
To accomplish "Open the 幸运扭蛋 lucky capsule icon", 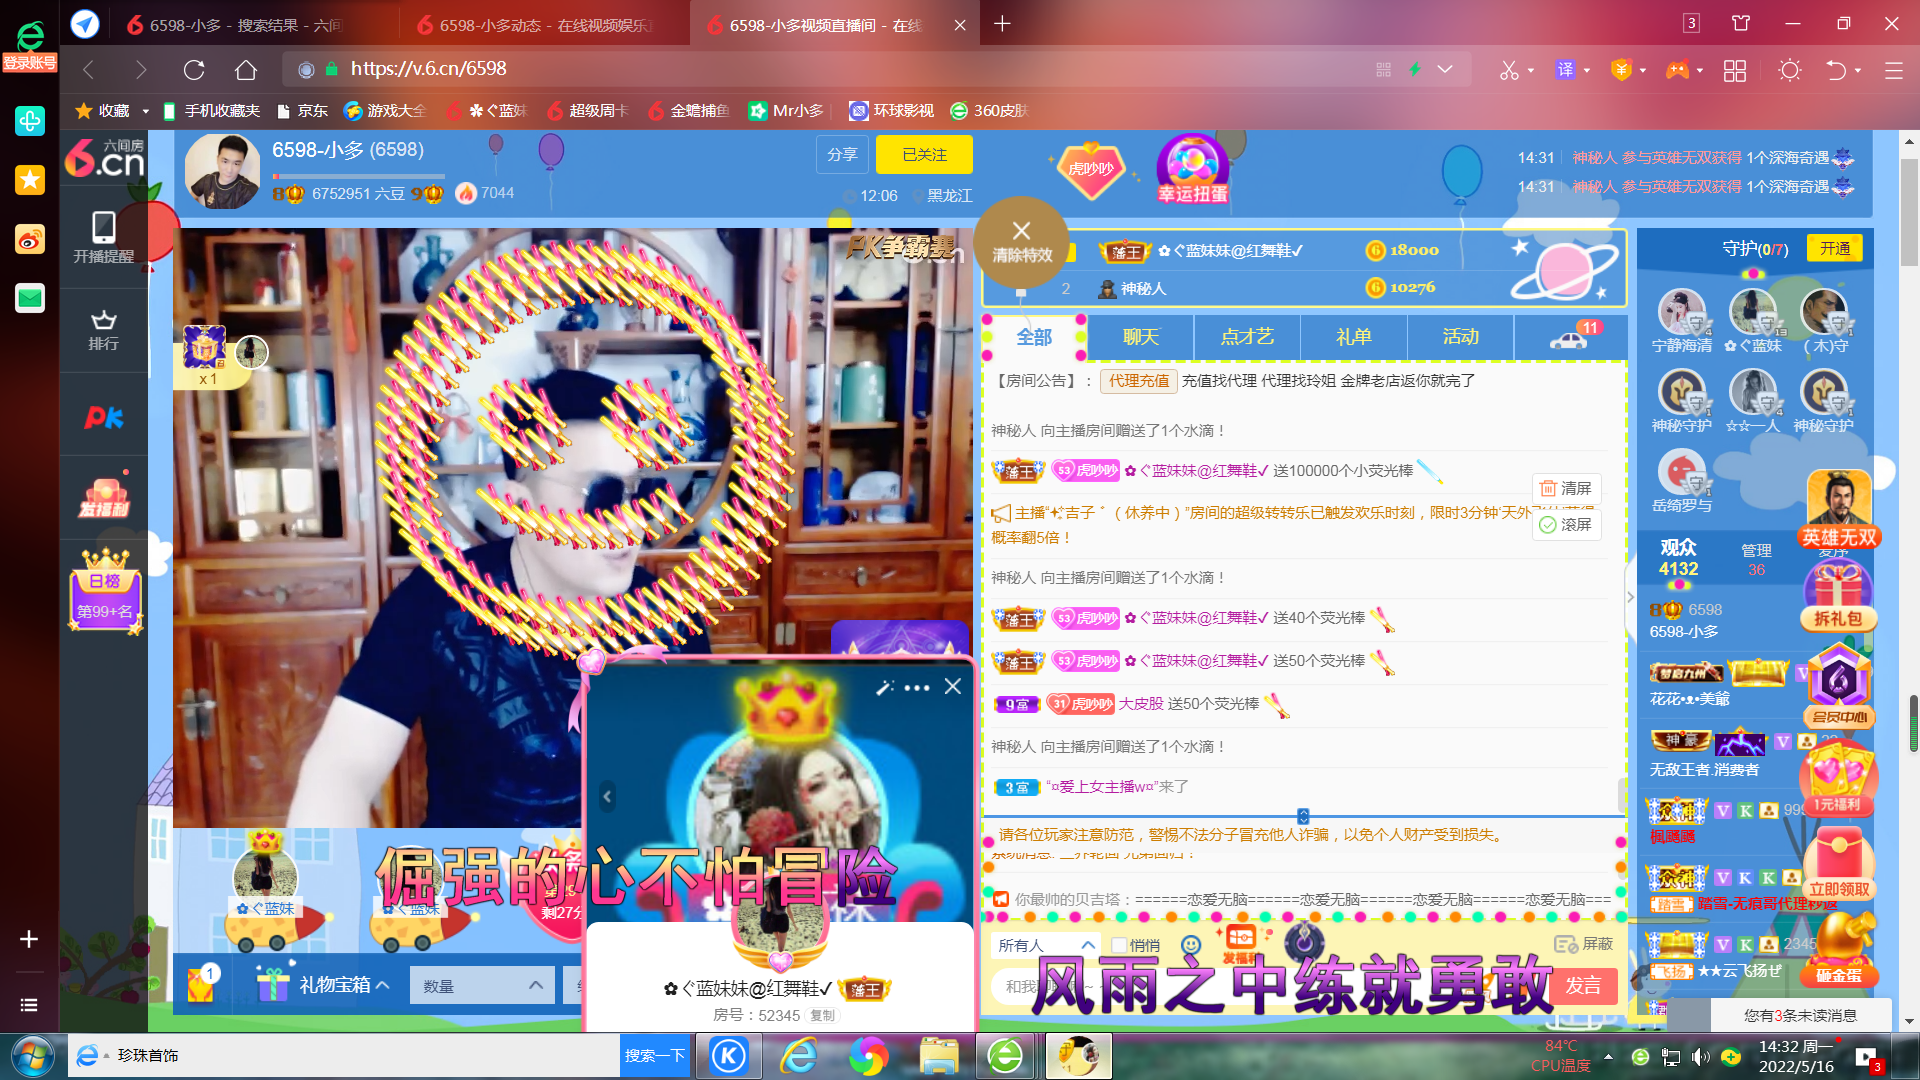I will (x=1192, y=168).
